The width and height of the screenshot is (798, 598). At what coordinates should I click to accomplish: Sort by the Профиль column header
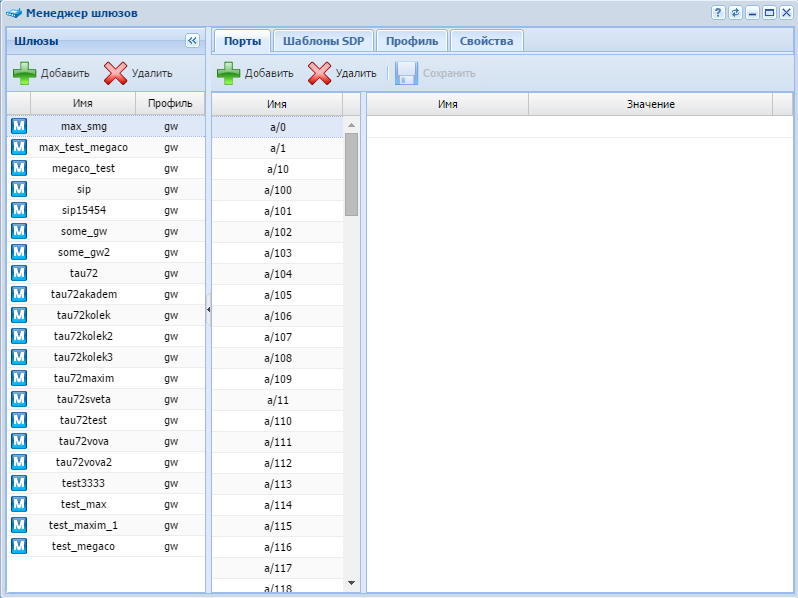170,104
